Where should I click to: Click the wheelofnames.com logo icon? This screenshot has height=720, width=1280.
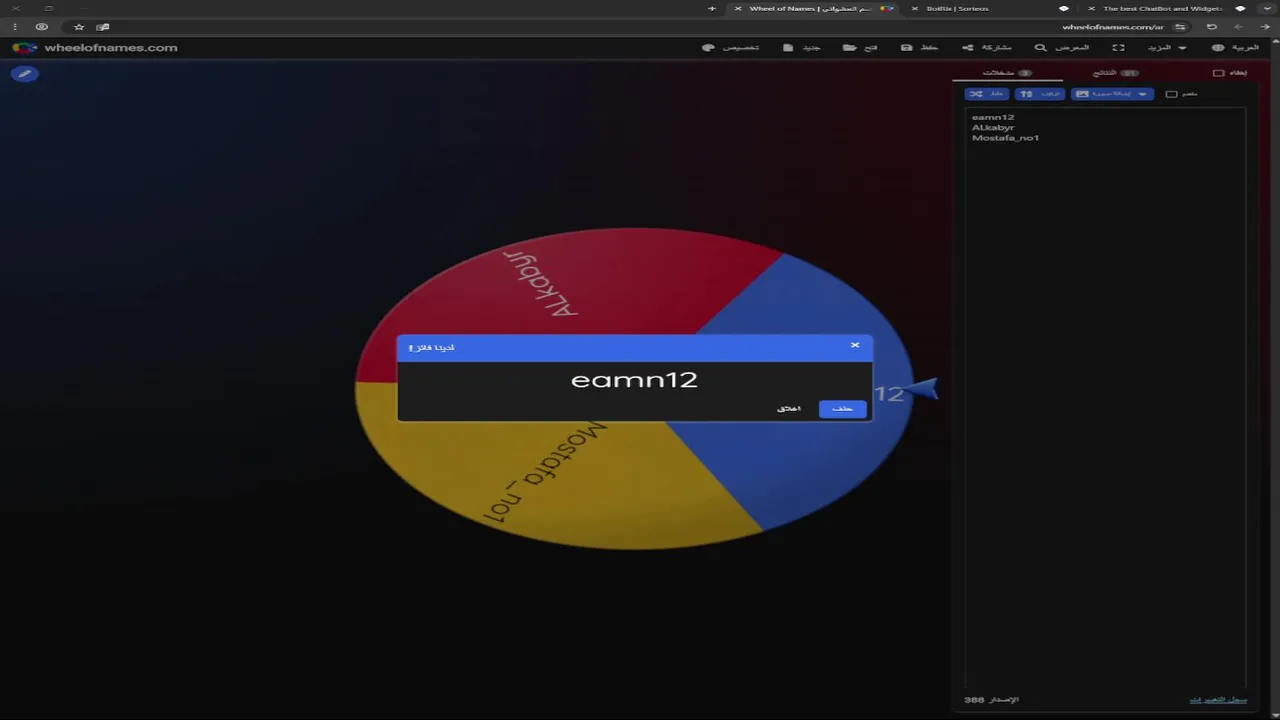(25, 47)
